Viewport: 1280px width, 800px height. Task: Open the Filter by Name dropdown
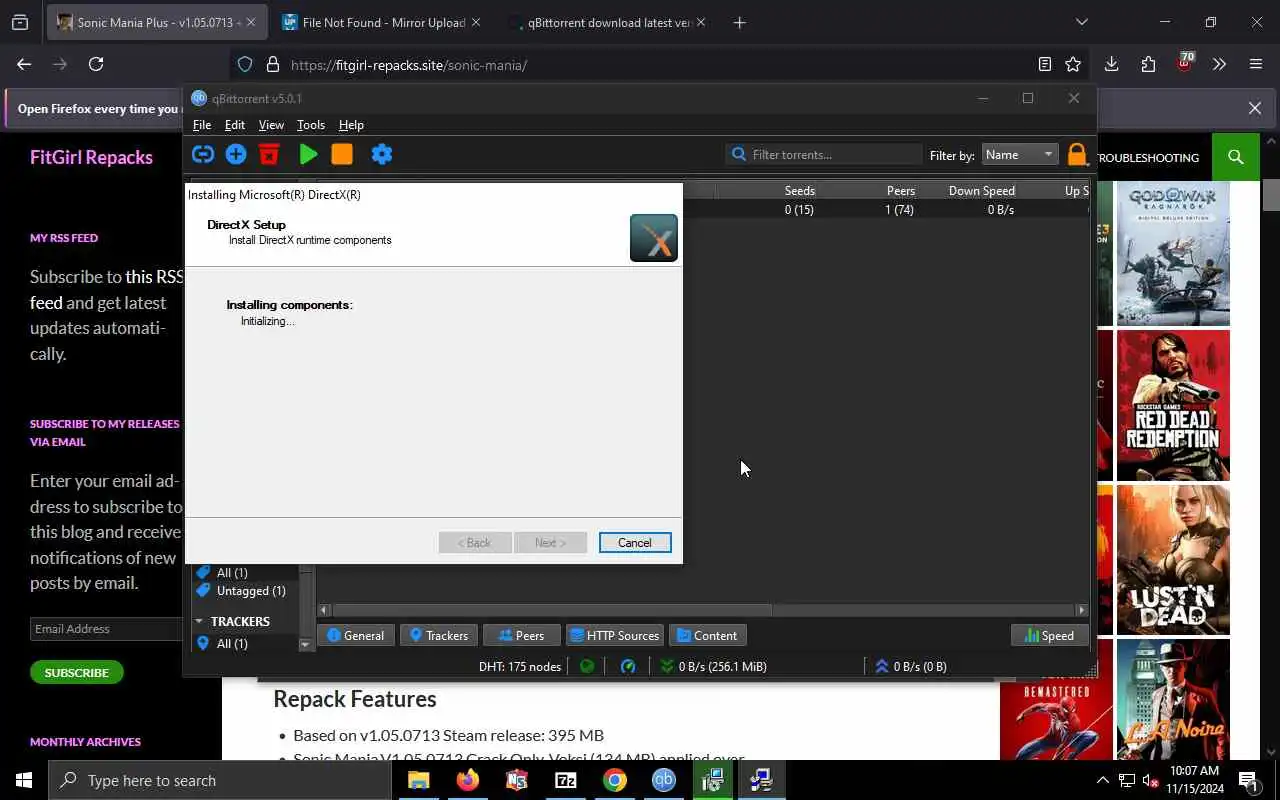(x=1019, y=154)
